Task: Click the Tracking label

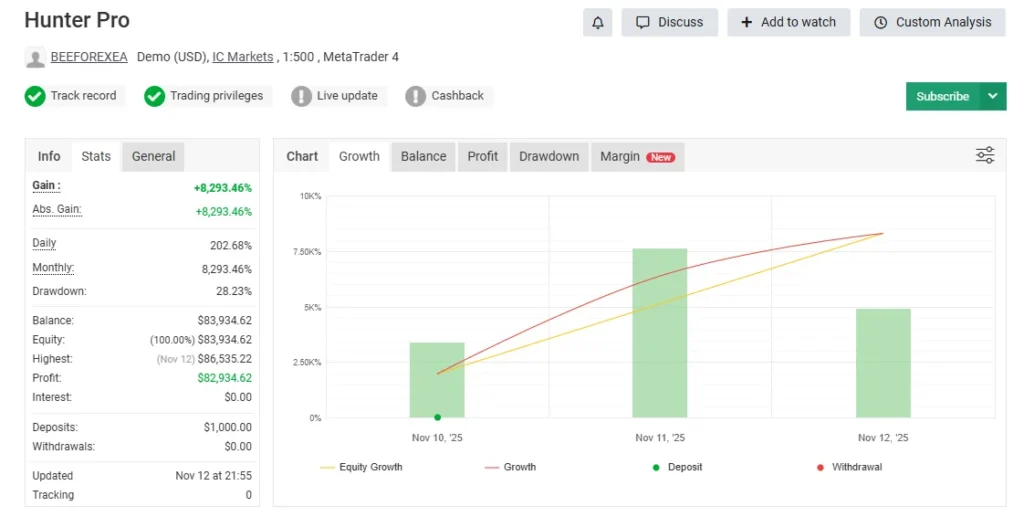Action: (x=53, y=495)
